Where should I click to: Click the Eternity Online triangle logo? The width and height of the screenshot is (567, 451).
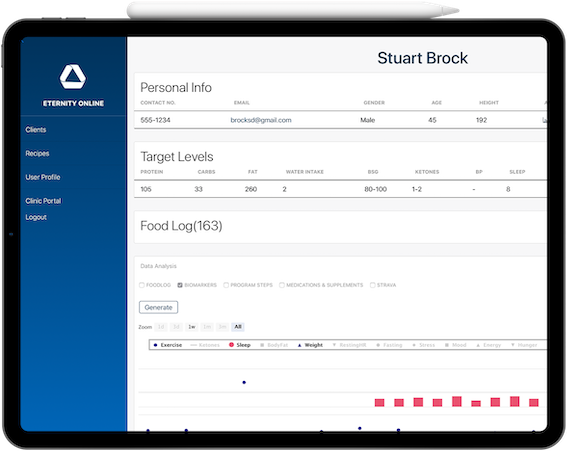[x=73, y=77]
